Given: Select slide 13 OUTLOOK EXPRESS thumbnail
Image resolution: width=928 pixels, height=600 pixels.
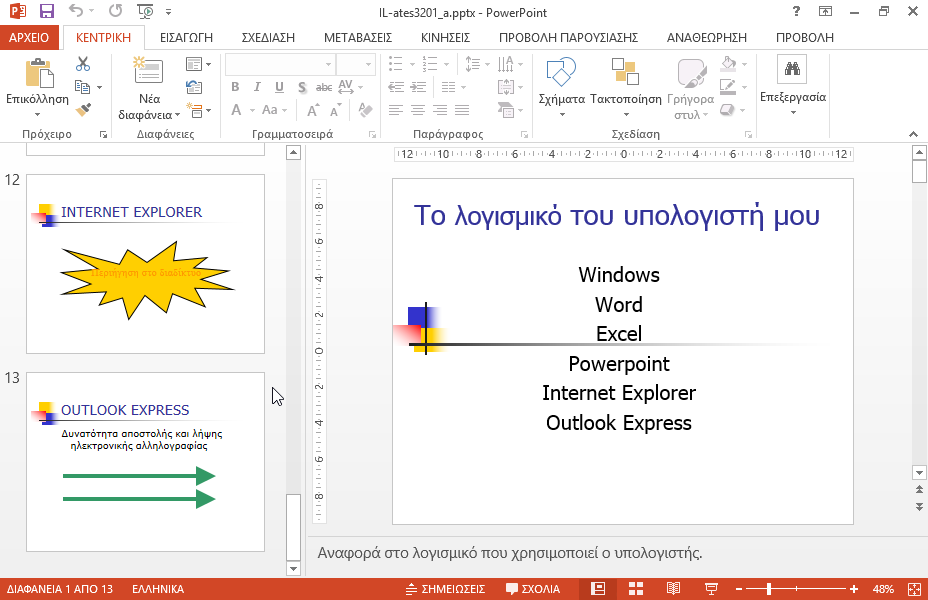Looking at the screenshot, I should (x=146, y=462).
